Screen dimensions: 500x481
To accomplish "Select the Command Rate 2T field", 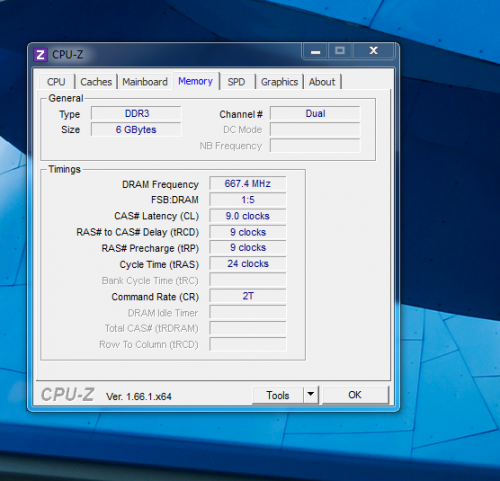I will [x=248, y=296].
